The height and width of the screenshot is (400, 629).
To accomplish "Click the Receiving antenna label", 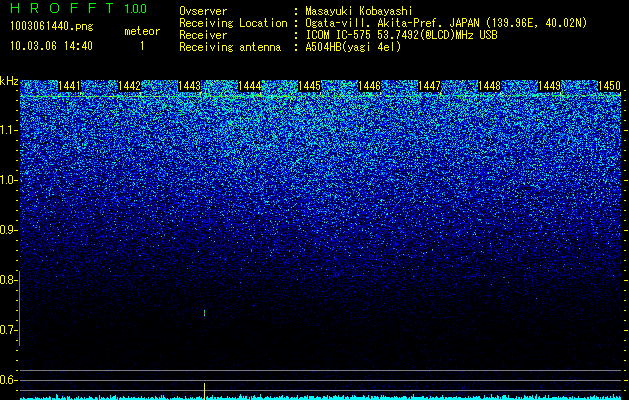I will click(230, 47).
